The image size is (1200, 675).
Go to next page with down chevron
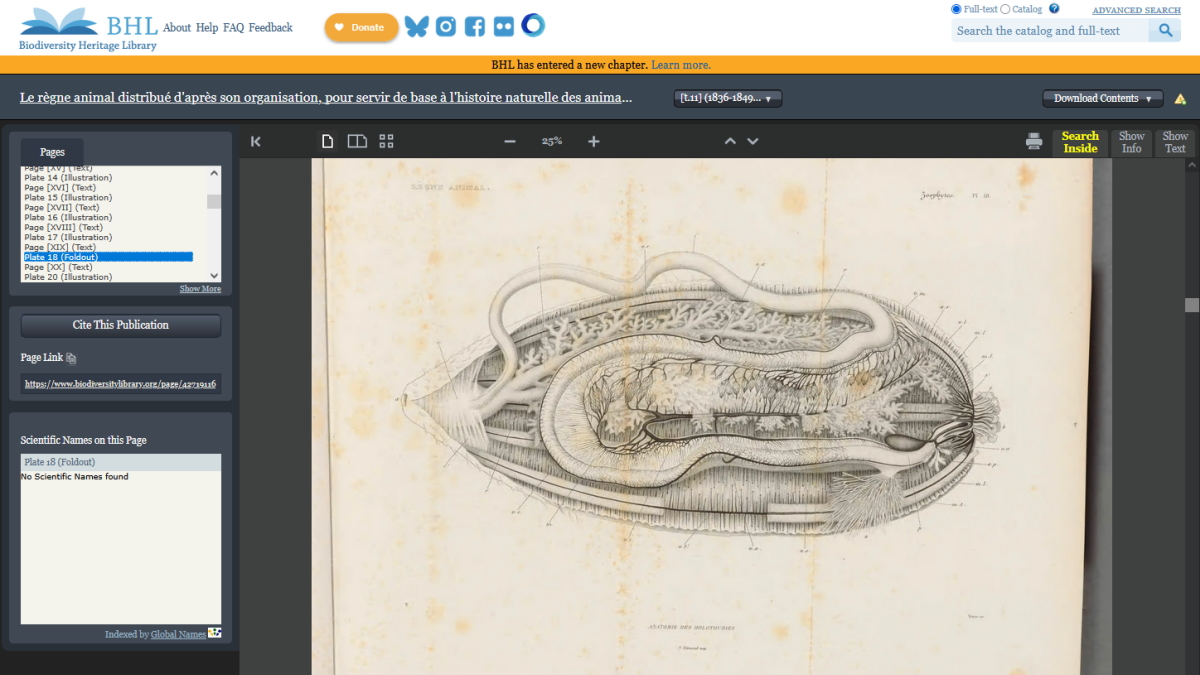753,142
